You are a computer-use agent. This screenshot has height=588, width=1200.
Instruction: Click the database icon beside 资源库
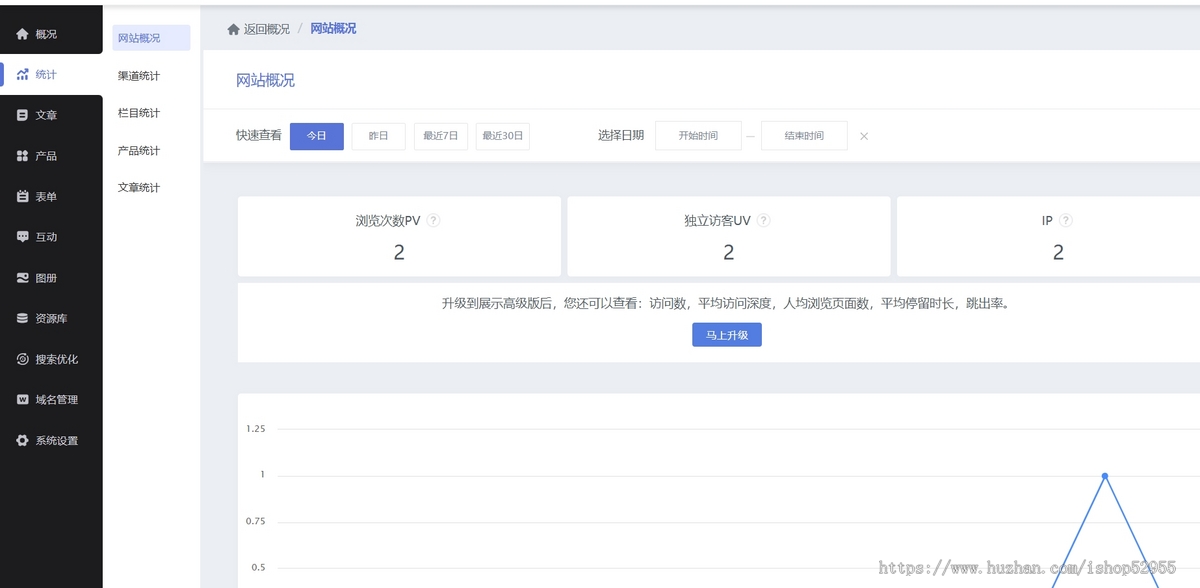click(x=22, y=318)
